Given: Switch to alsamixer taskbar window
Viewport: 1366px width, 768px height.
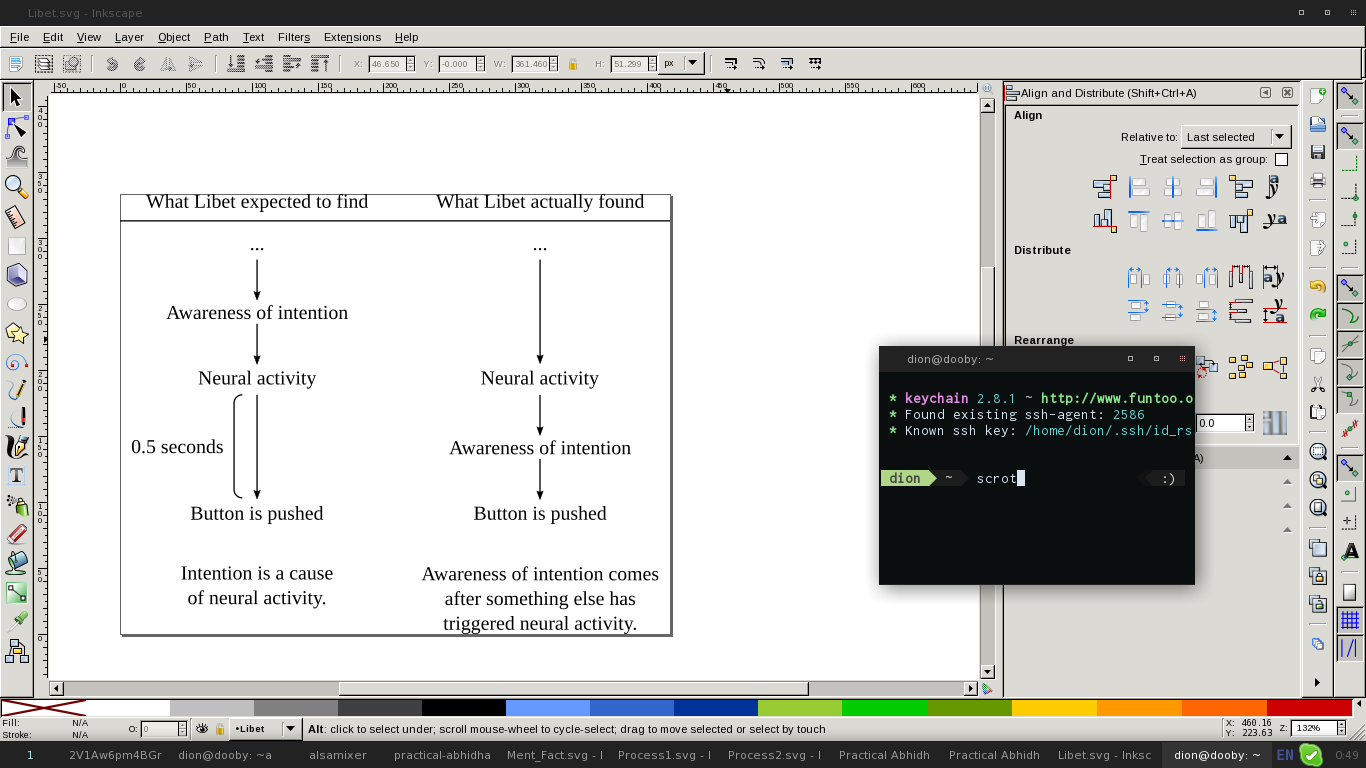Looking at the screenshot, I should 338,755.
